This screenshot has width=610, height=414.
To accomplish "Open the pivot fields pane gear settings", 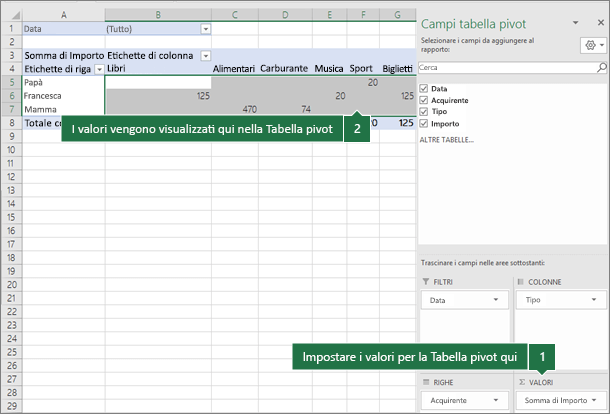I will click(x=594, y=46).
